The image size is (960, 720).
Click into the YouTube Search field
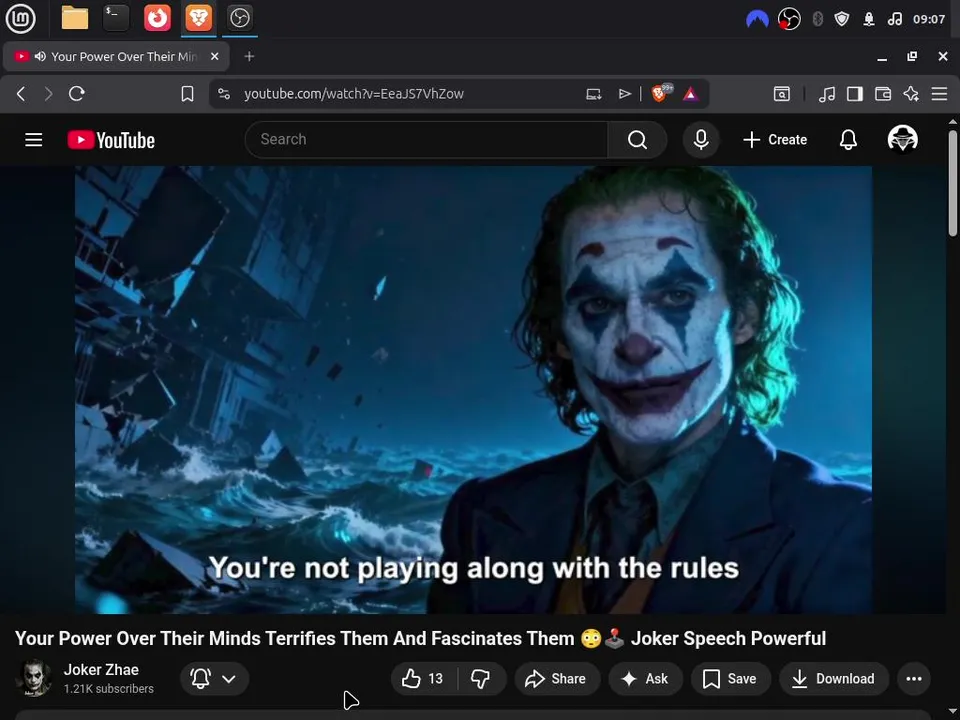point(426,140)
